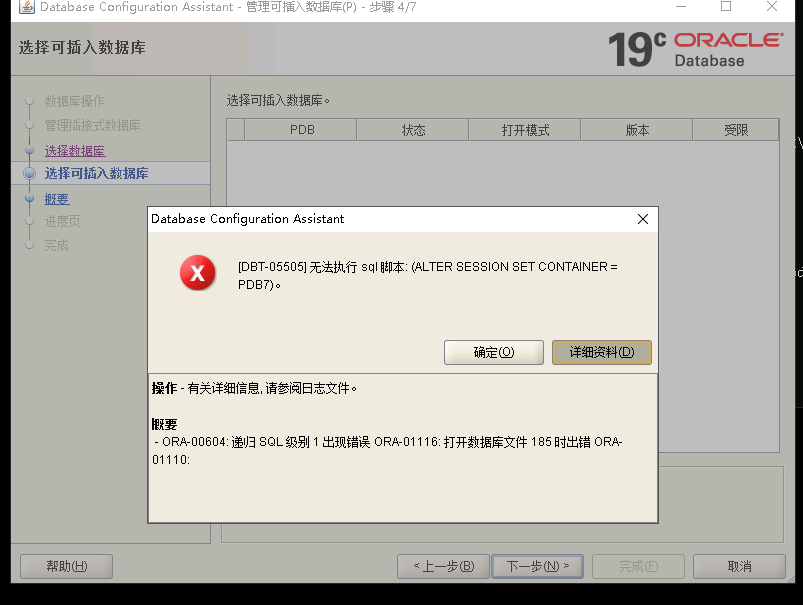Image resolution: width=803 pixels, height=605 pixels.
Task: Click the 打开模式 column header
Action: click(525, 130)
